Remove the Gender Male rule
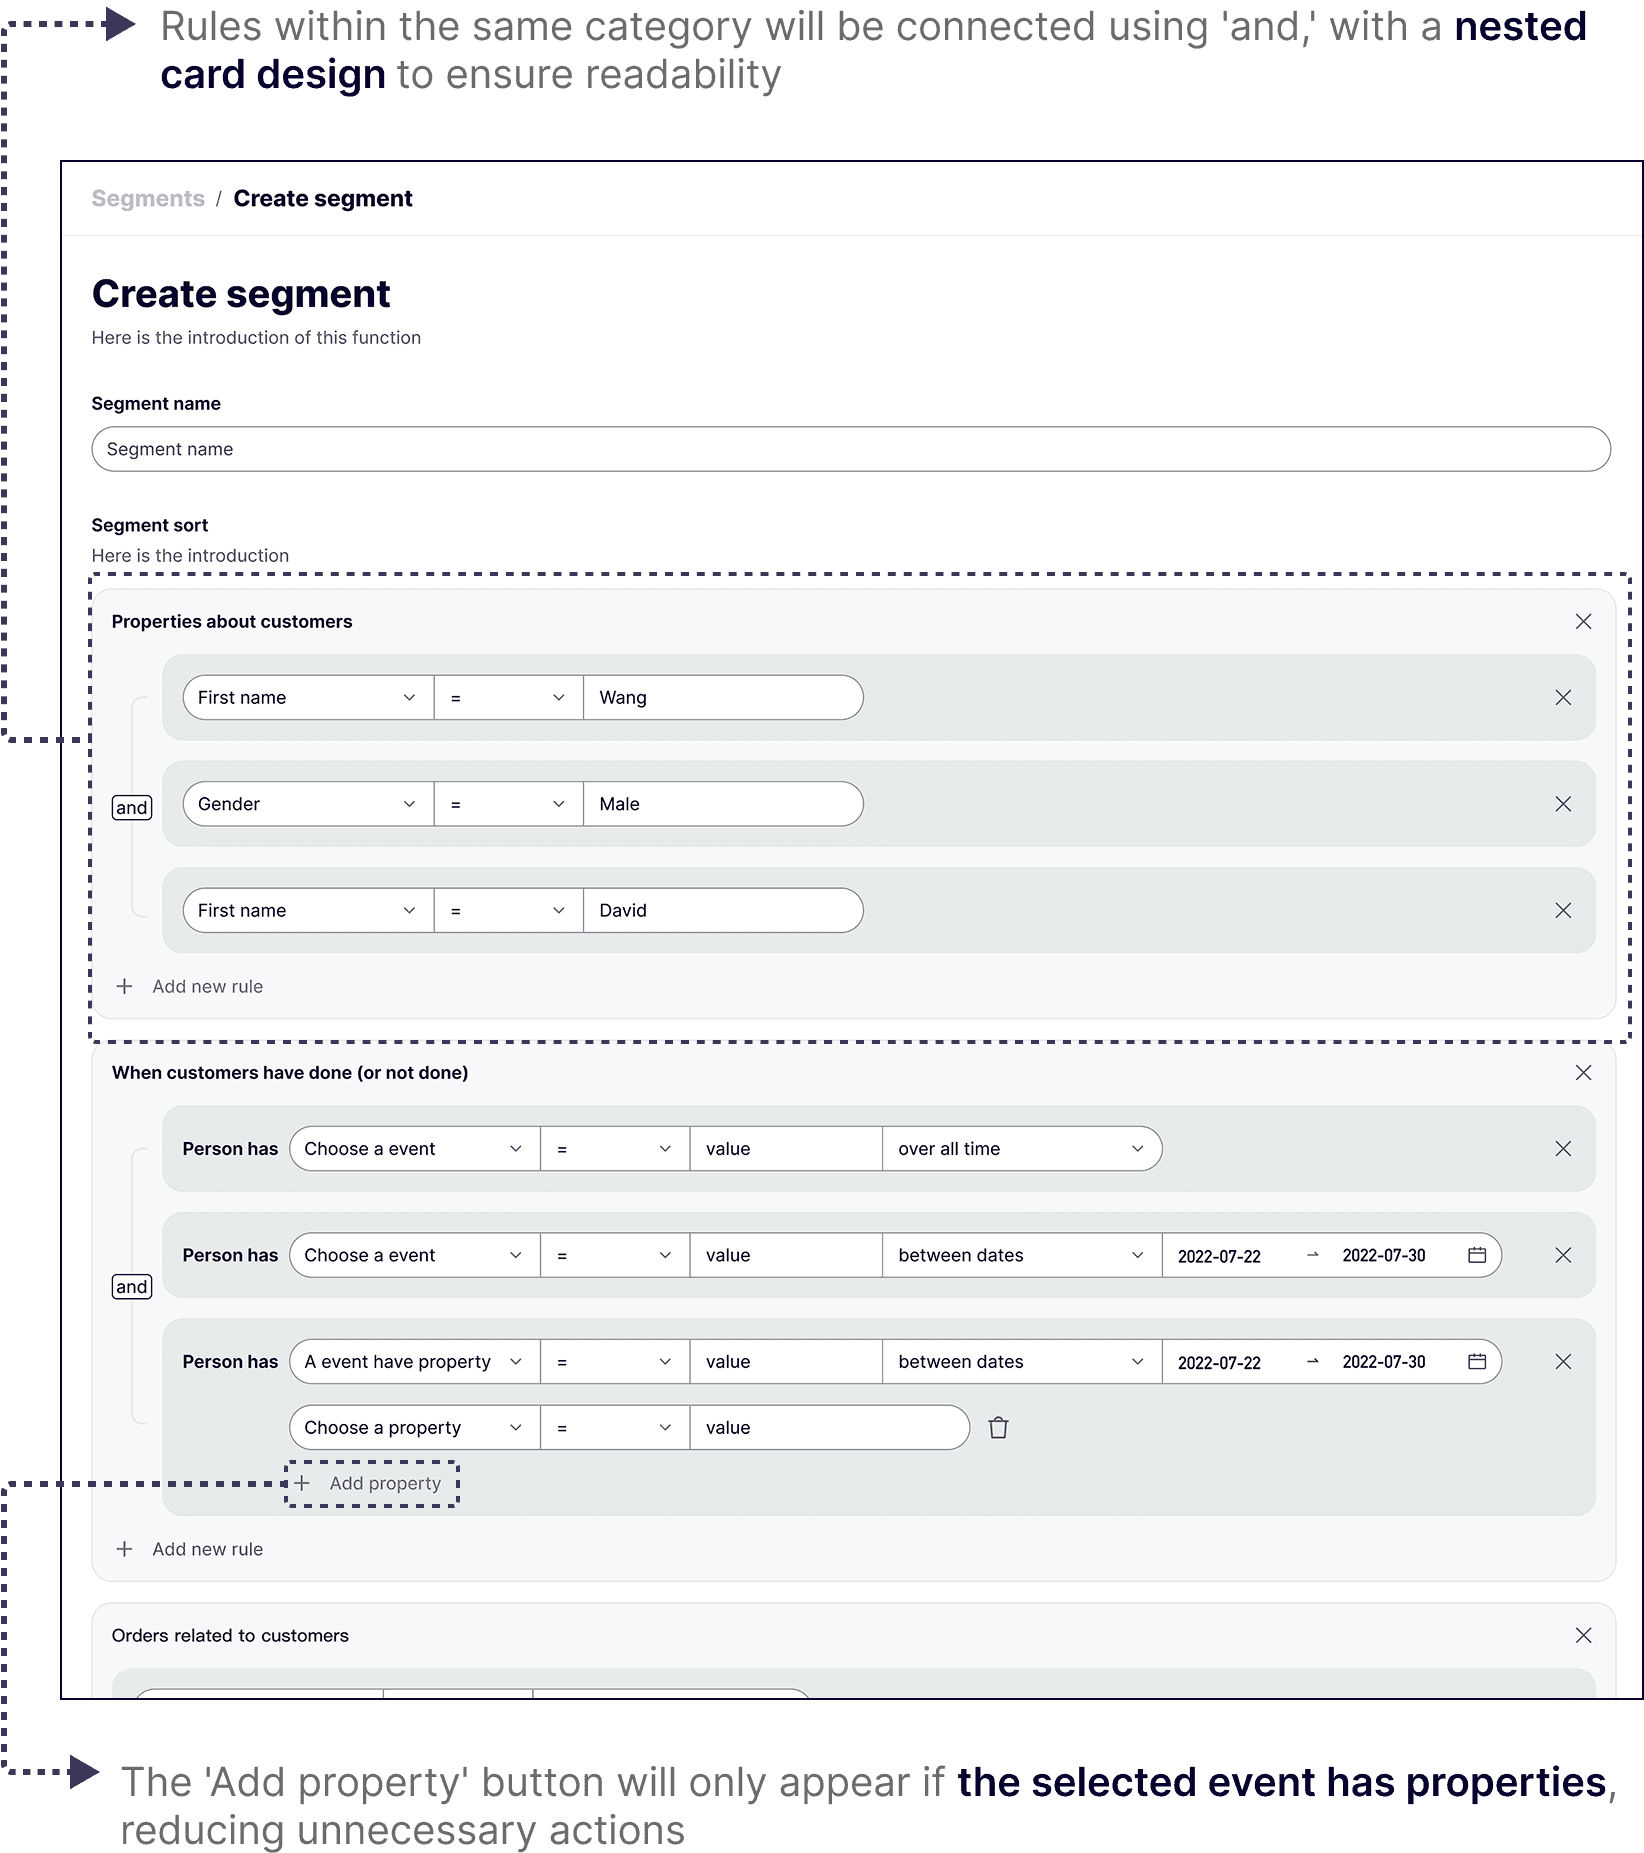Screen dimensions: 1644x1853 coord(1563,804)
